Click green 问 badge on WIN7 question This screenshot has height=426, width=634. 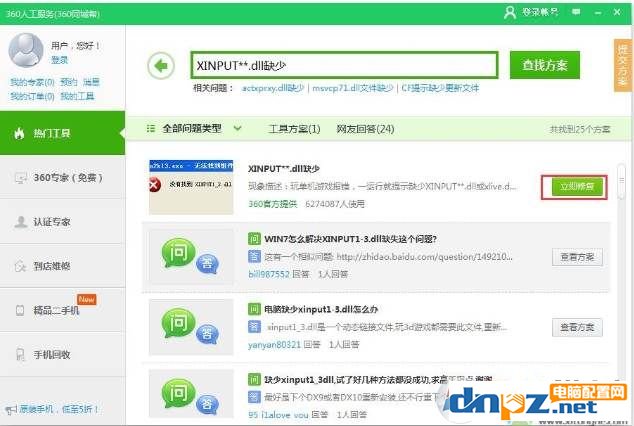tap(254, 239)
